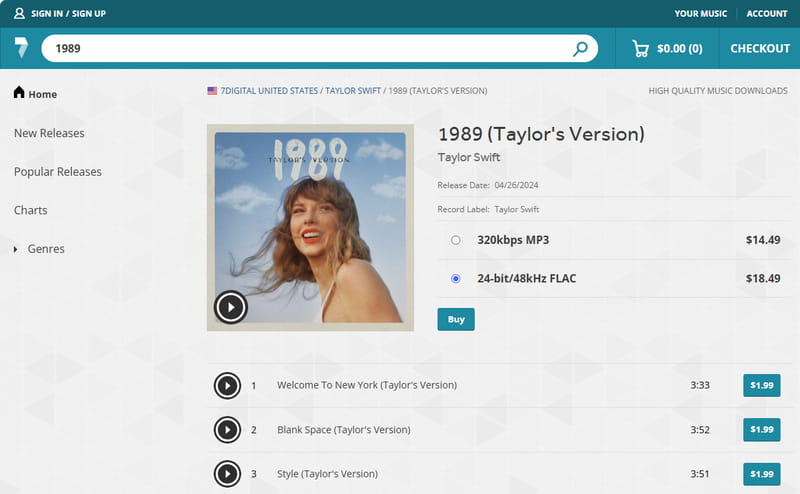Click the 3:52 track duration

click(x=700, y=430)
